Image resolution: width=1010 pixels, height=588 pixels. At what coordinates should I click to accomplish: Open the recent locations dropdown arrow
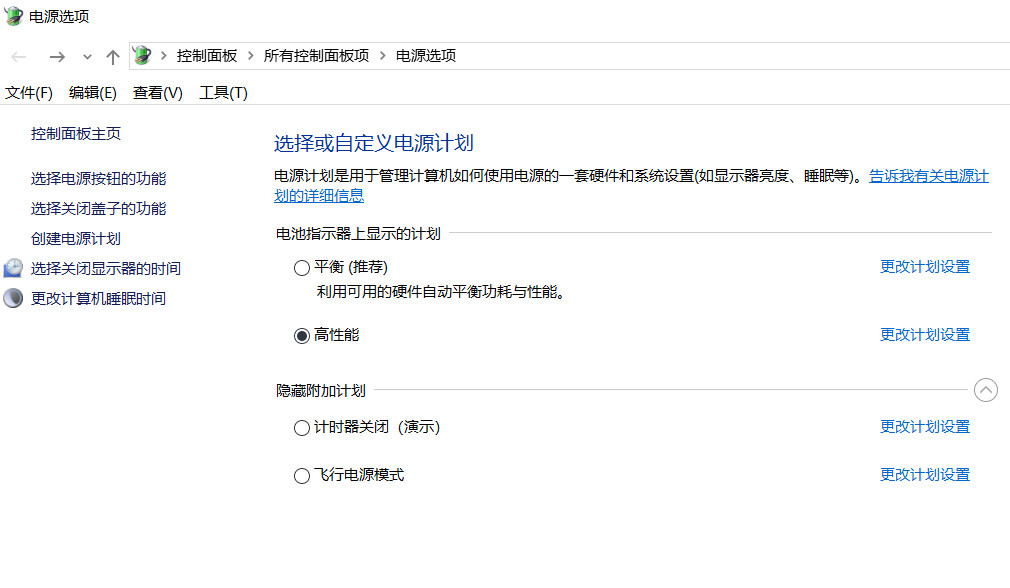87,57
